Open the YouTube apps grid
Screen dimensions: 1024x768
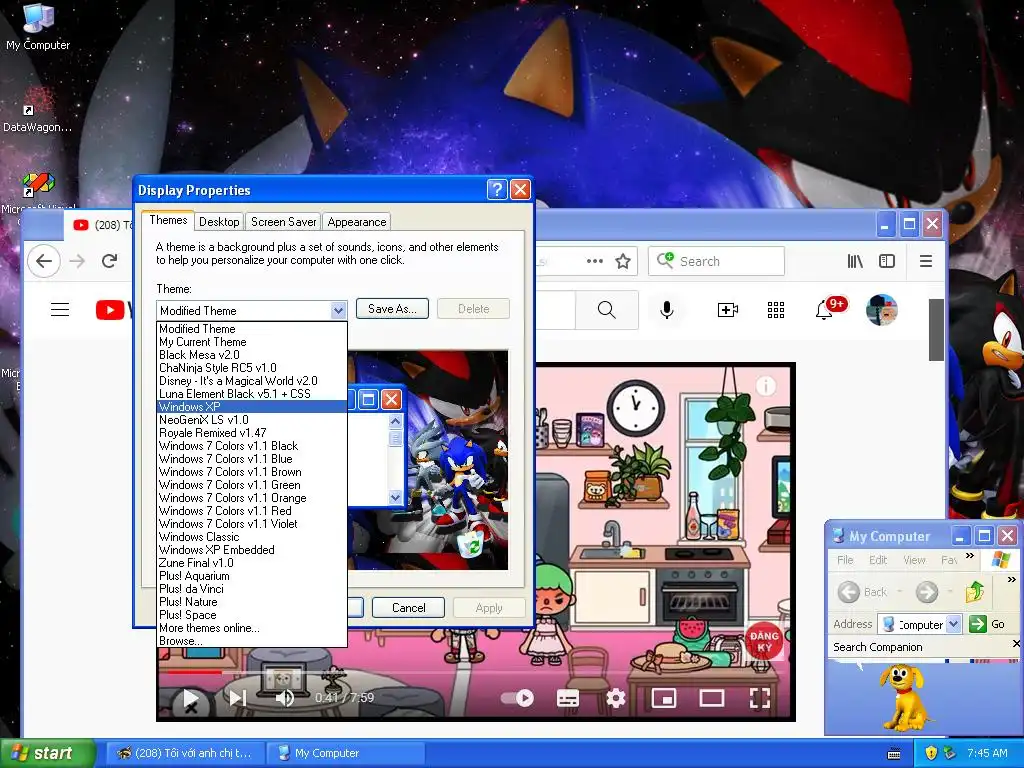tap(776, 310)
